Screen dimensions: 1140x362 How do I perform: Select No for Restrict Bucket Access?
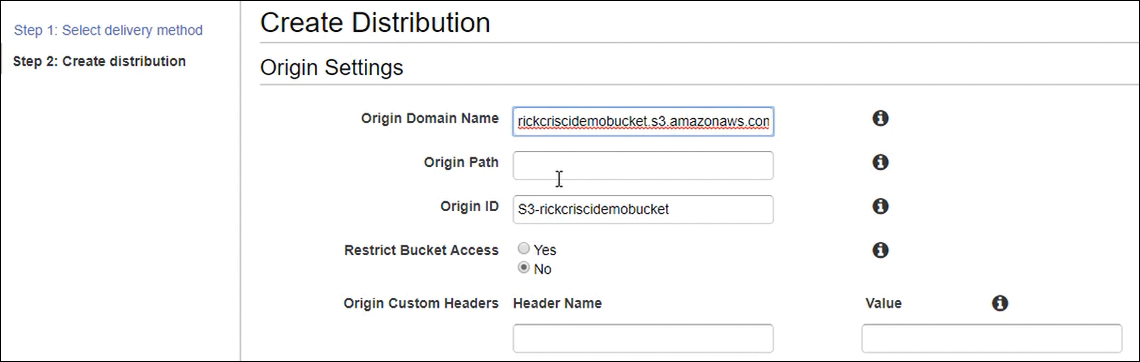pyautogui.click(x=523, y=268)
